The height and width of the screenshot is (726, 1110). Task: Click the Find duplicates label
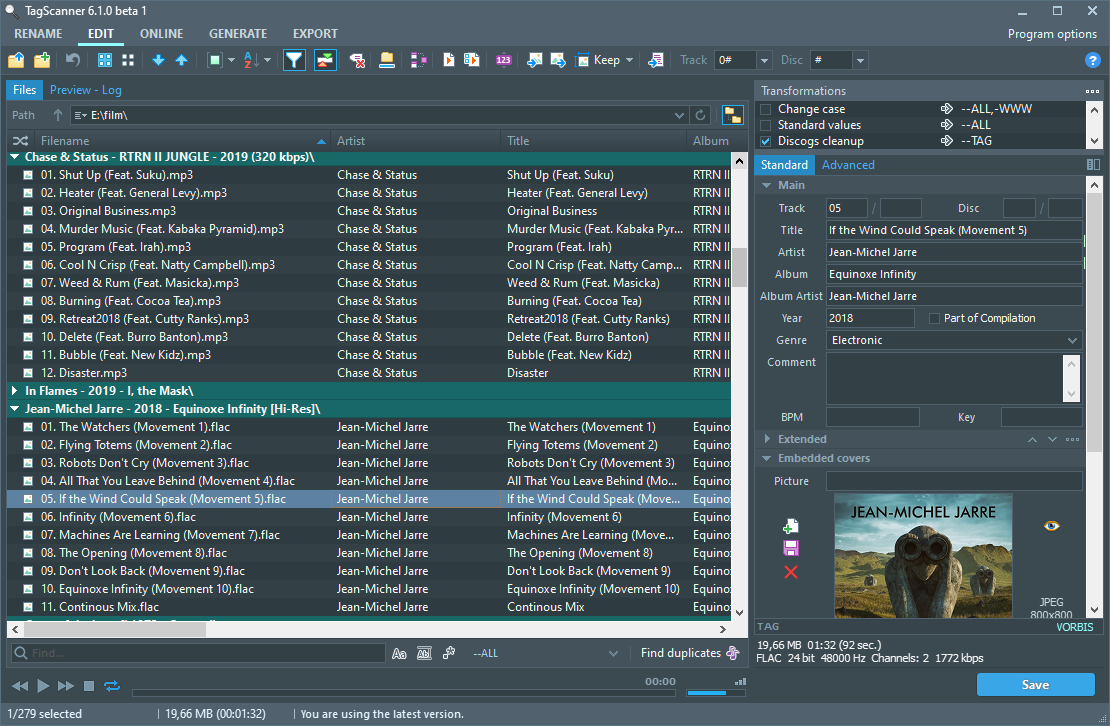click(x=680, y=652)
